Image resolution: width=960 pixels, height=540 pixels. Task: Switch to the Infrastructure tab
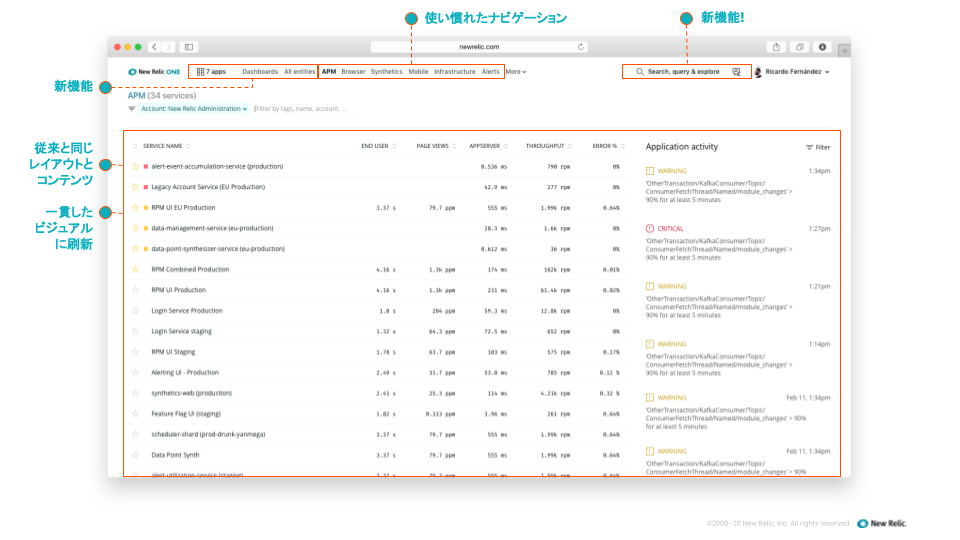(x=454, y=72)
